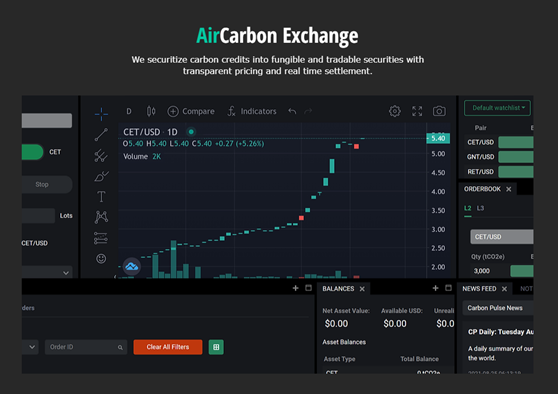Select the trend line drawing tool
The height and width of the screenshot is (394, 558).
(x=101, y=135)
